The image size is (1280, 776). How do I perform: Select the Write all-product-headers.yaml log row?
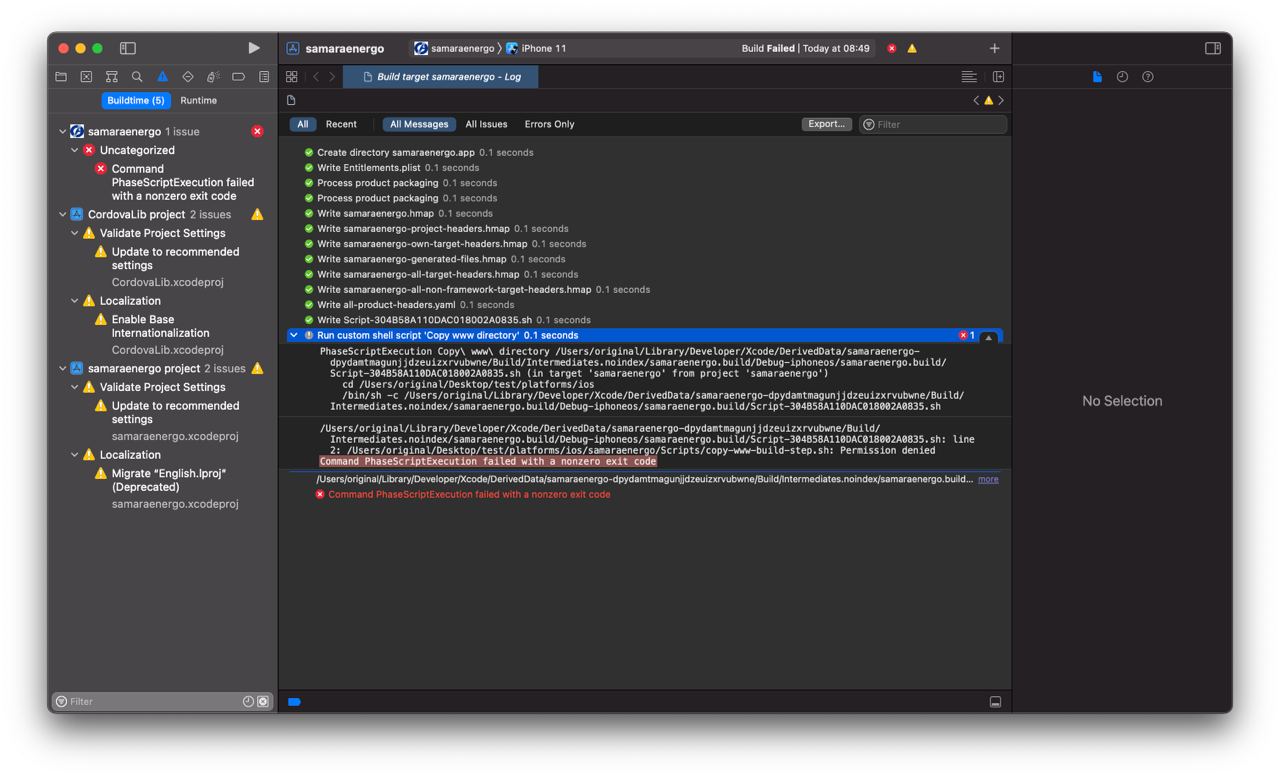click(x=408, y=304)
